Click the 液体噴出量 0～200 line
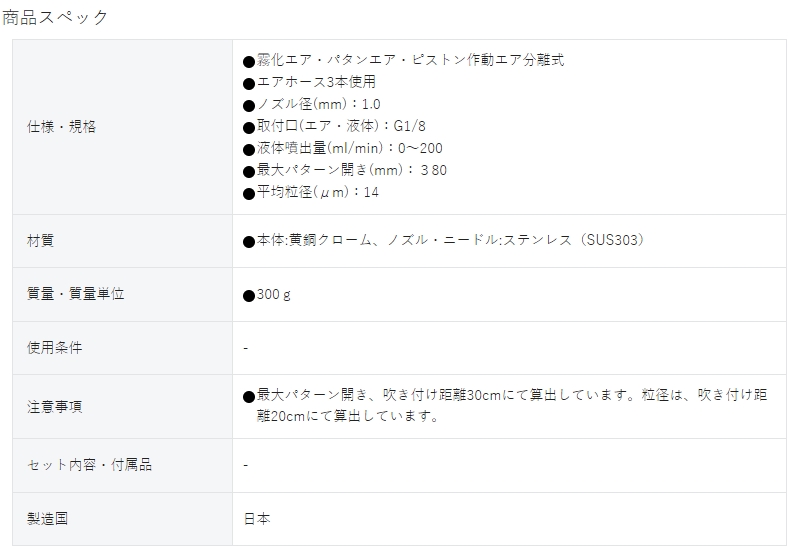Viewport: 788px width, 546px height. click(x=343, y=149)
